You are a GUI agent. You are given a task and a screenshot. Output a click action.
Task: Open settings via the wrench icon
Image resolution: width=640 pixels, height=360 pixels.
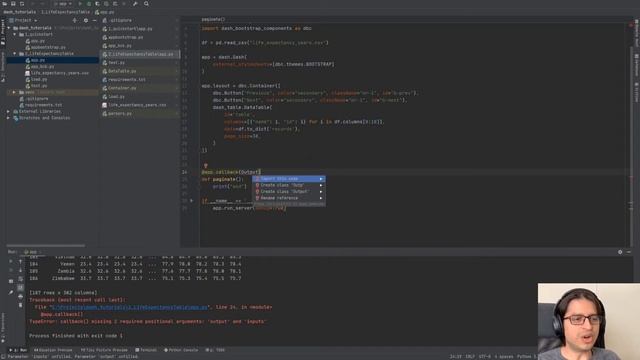135,4
